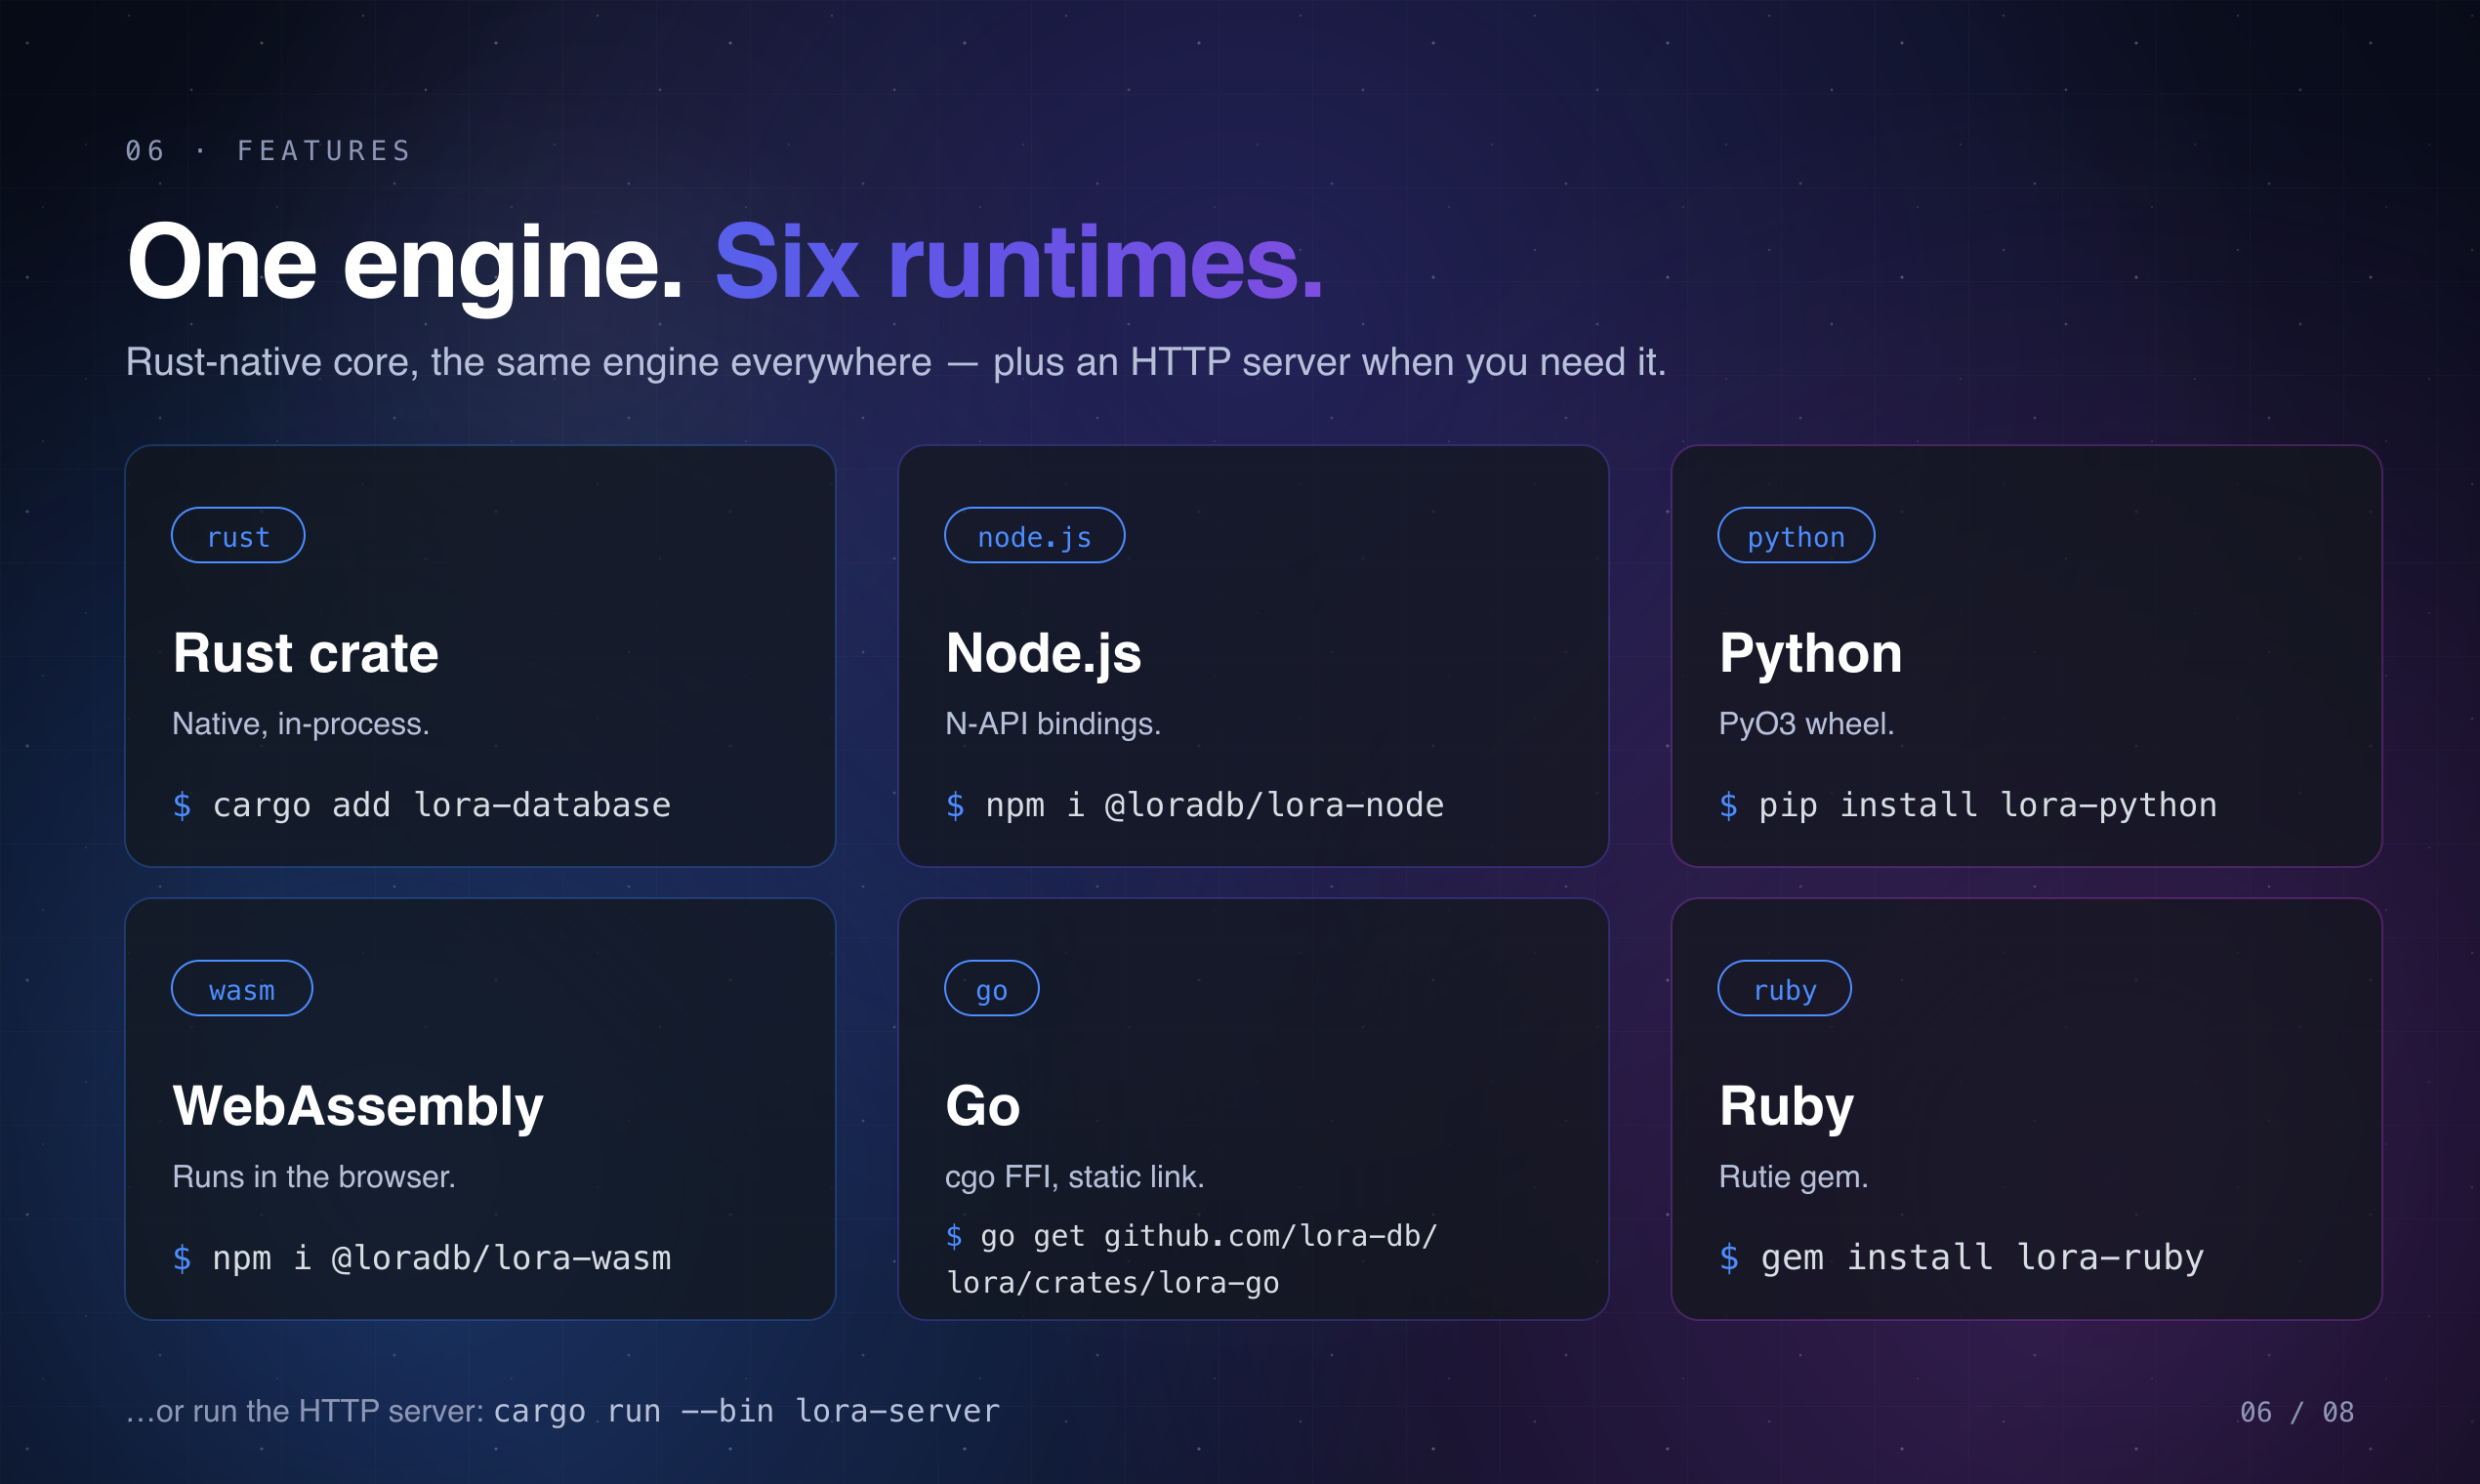
Task: Click the "wasm" tag pill
Action: (x=241, y=988)
